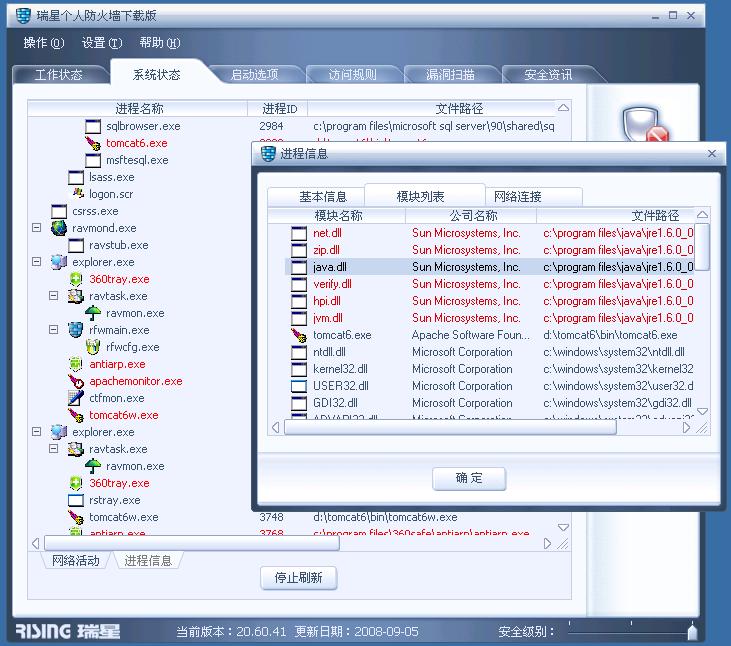Click the GDI32.dll module icon

(299, 403)
